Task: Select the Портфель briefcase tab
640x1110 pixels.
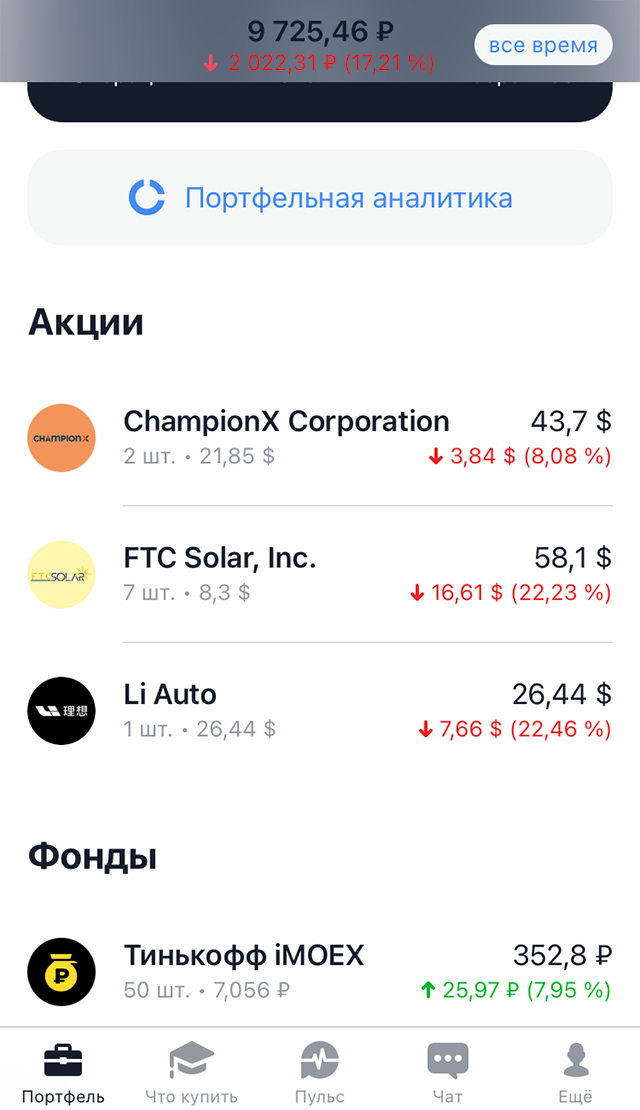Action: (63, 1059)
